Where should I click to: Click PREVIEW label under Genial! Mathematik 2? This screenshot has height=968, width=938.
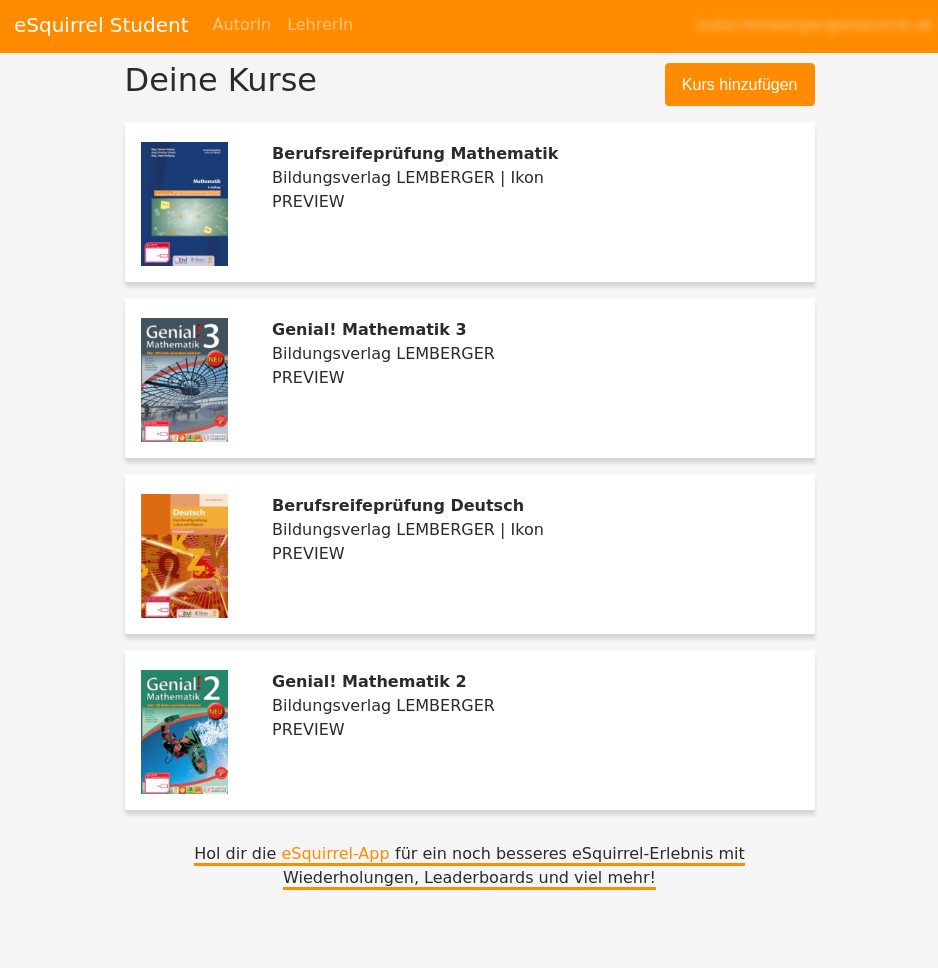coord(308,730)
